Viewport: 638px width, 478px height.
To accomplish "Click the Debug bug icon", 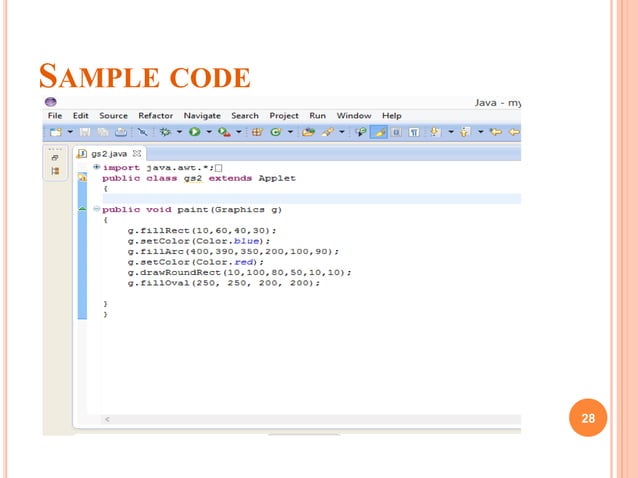I will [x=165, y=132].
